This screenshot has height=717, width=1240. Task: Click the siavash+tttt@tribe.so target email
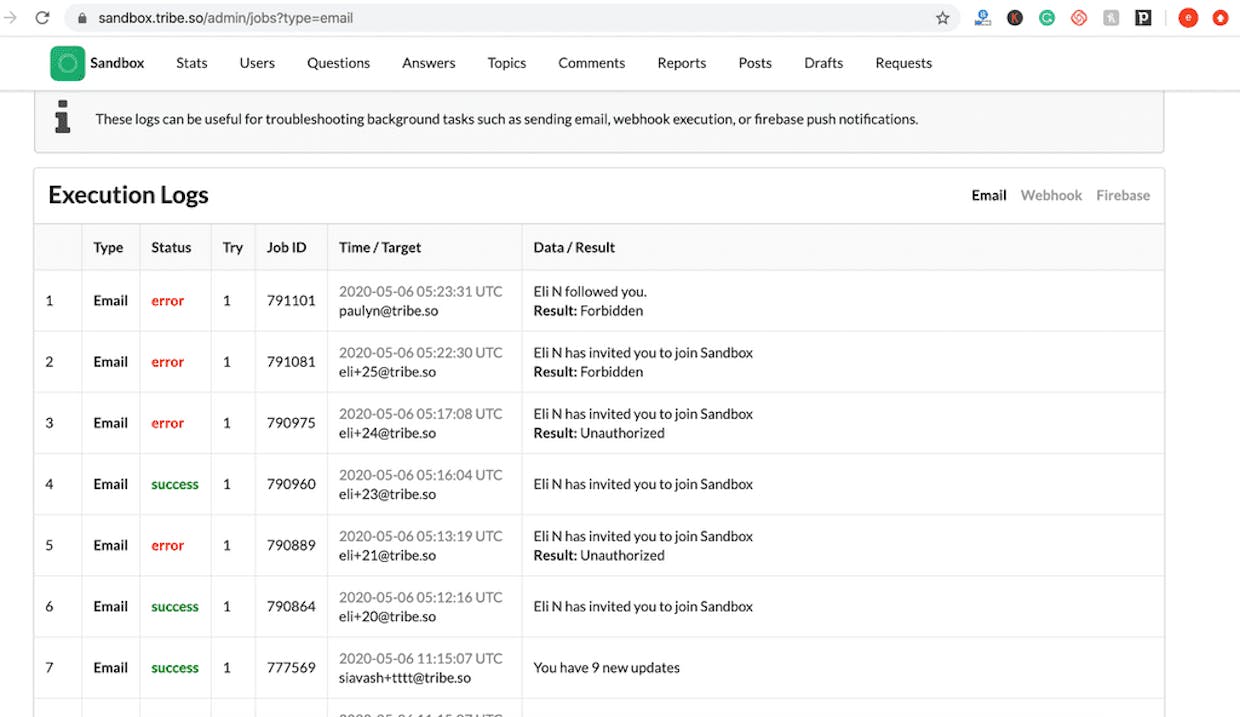(405, 678)
